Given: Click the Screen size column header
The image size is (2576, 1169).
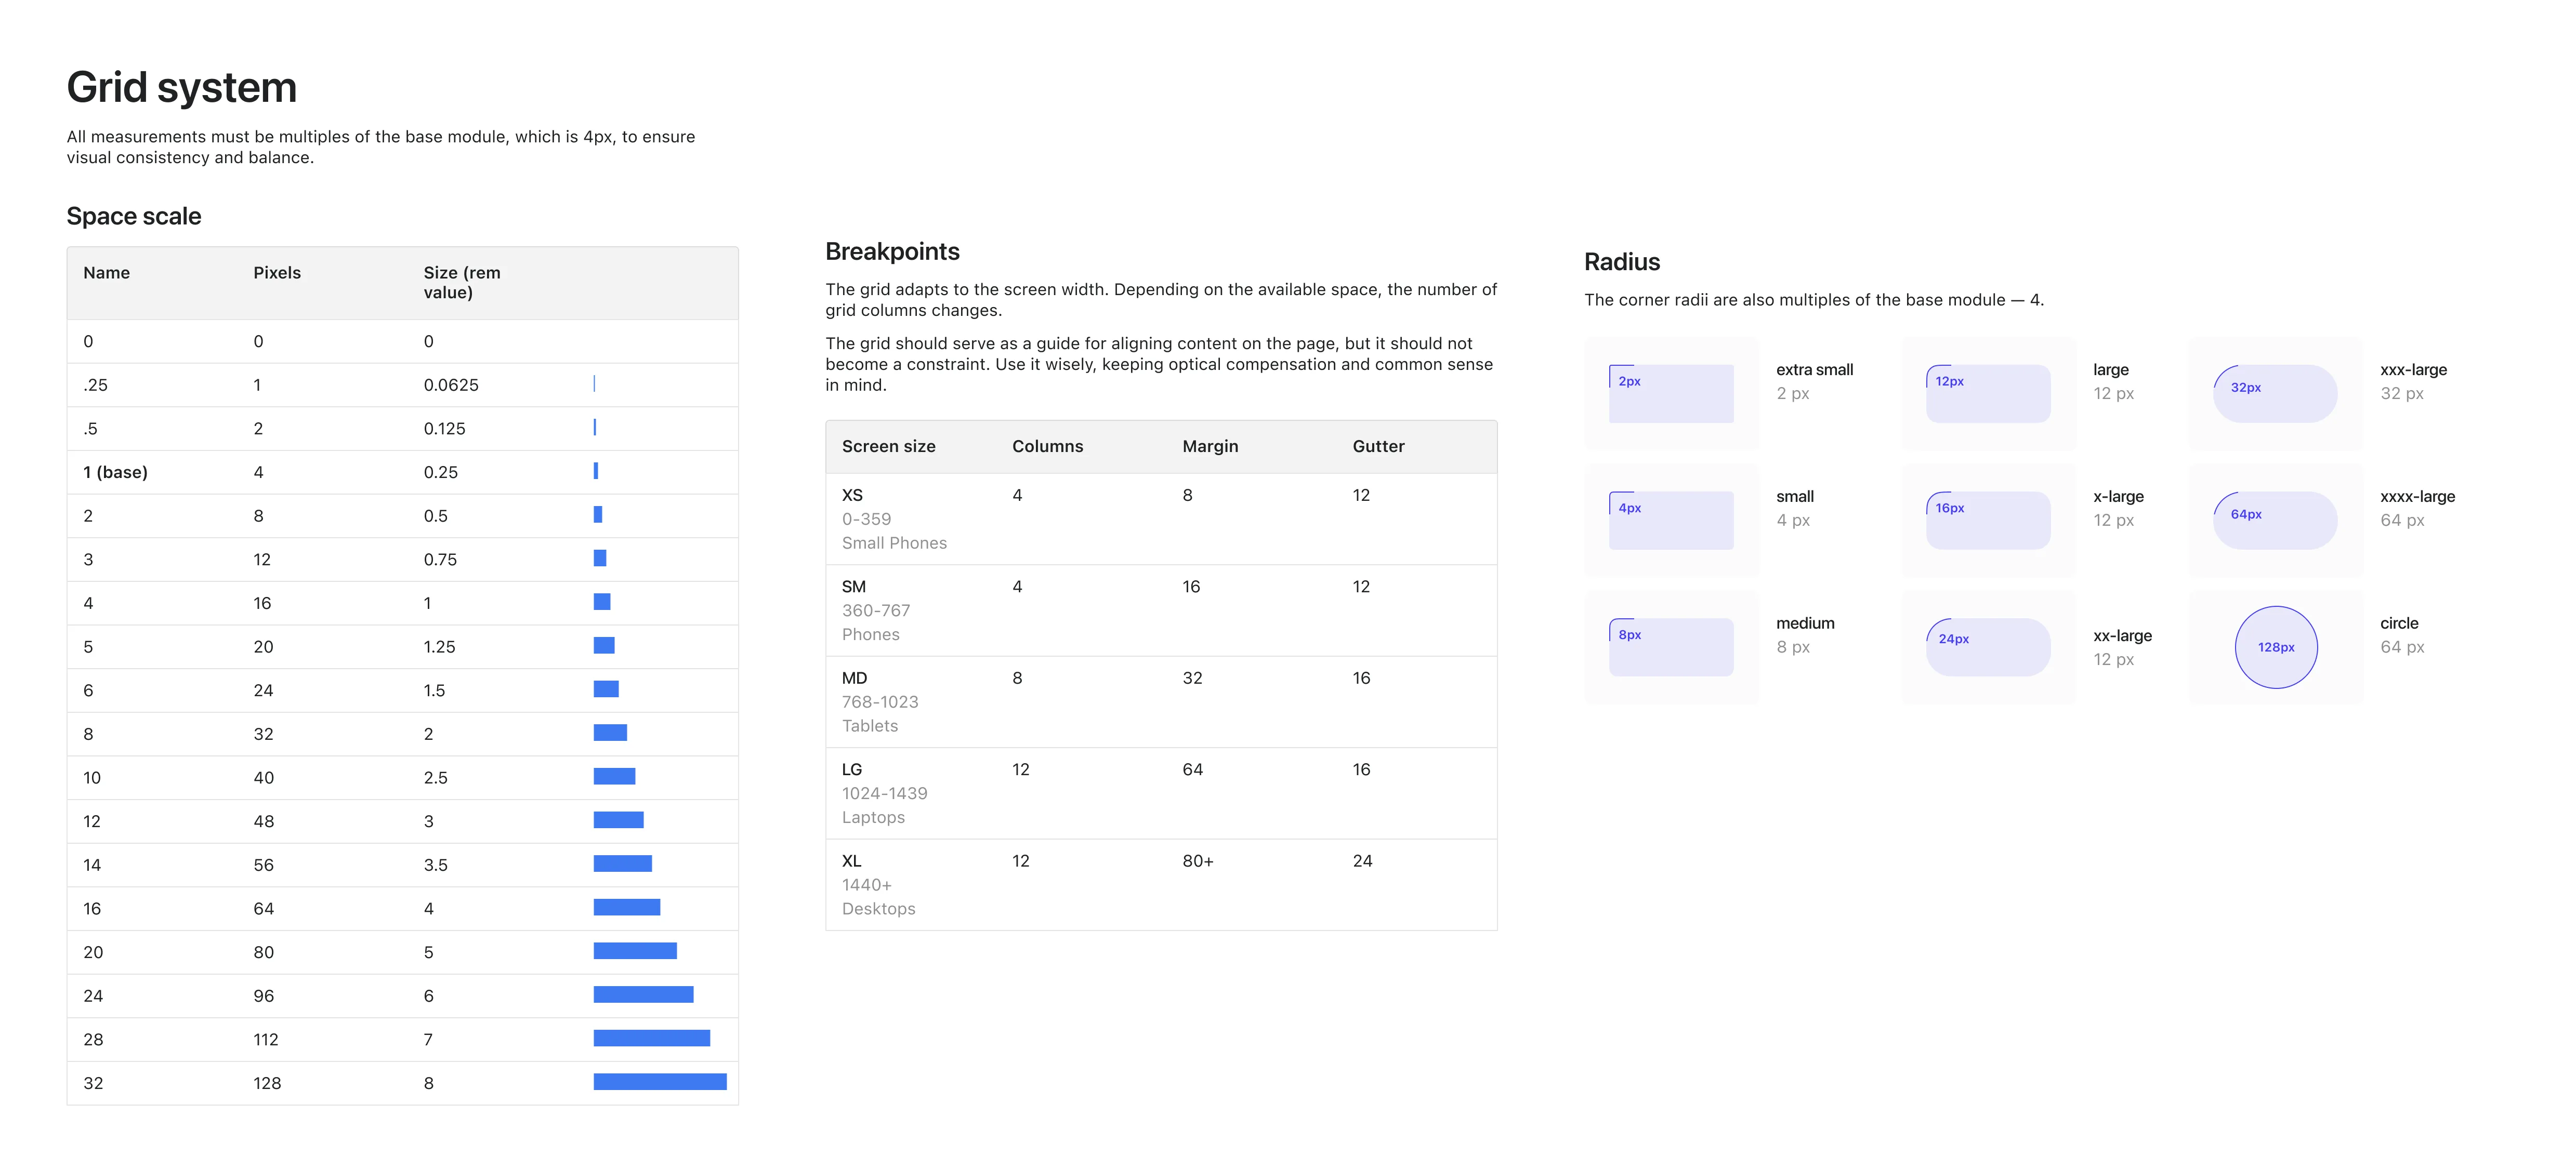Looking at the screenshot, I should (888, 446).
